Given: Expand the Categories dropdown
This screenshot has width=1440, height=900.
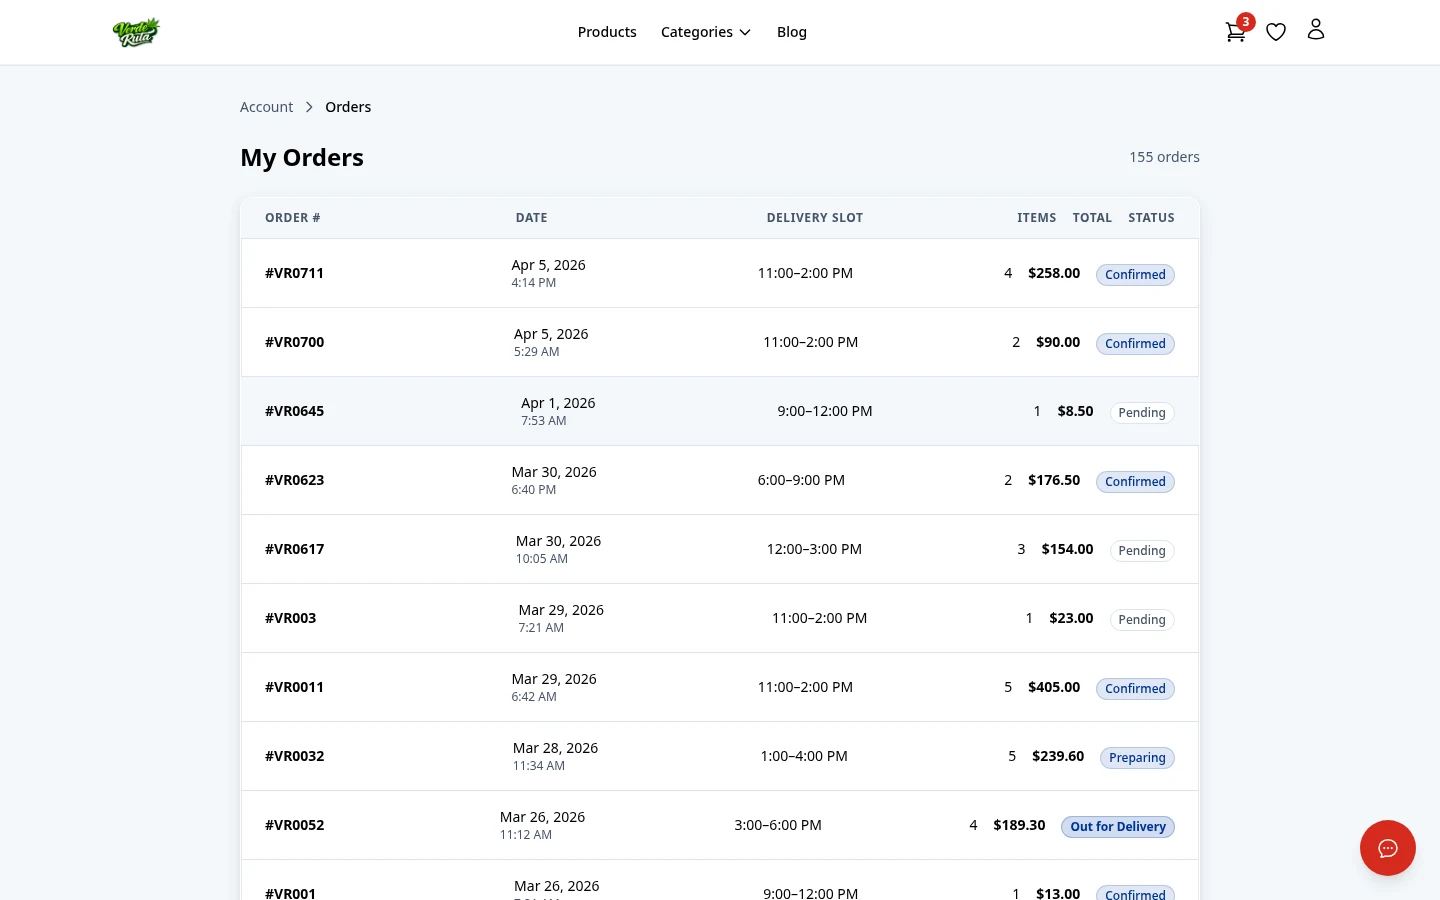Looking at the screenshot, I should [x=706, y=31].
